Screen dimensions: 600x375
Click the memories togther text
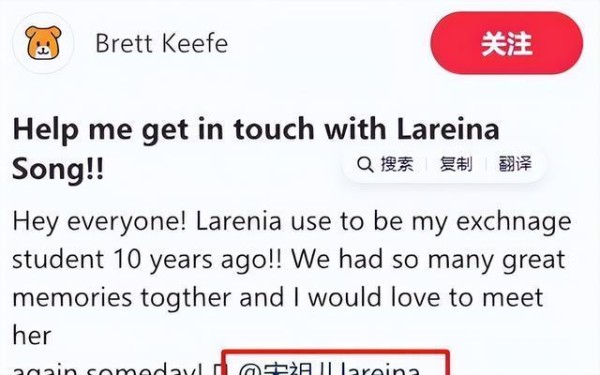tap(122, 298)
